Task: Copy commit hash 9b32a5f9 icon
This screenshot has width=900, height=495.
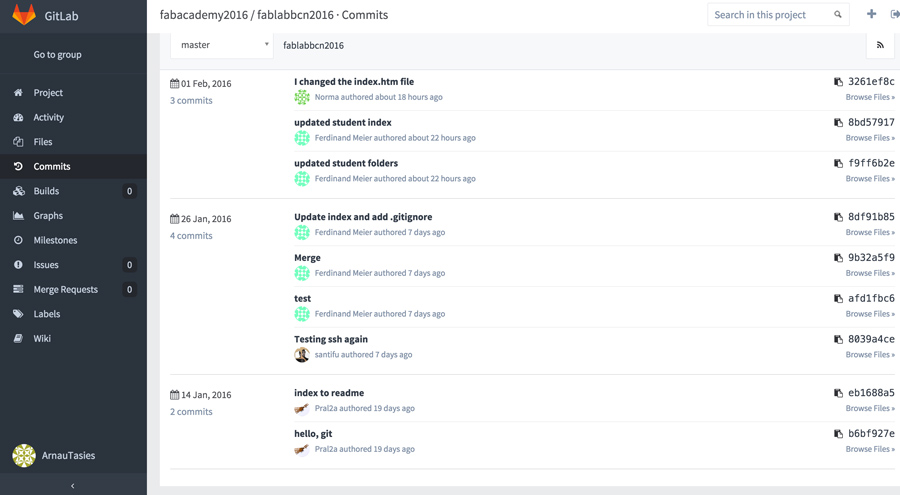Action: (838, 258)
